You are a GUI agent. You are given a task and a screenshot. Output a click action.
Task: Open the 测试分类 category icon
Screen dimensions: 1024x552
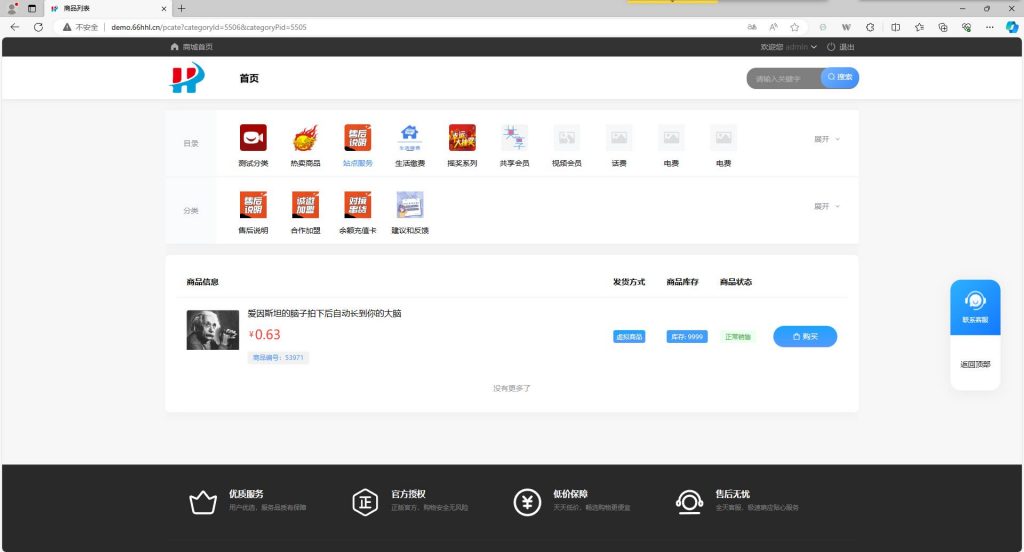click(x=253, y=138)
